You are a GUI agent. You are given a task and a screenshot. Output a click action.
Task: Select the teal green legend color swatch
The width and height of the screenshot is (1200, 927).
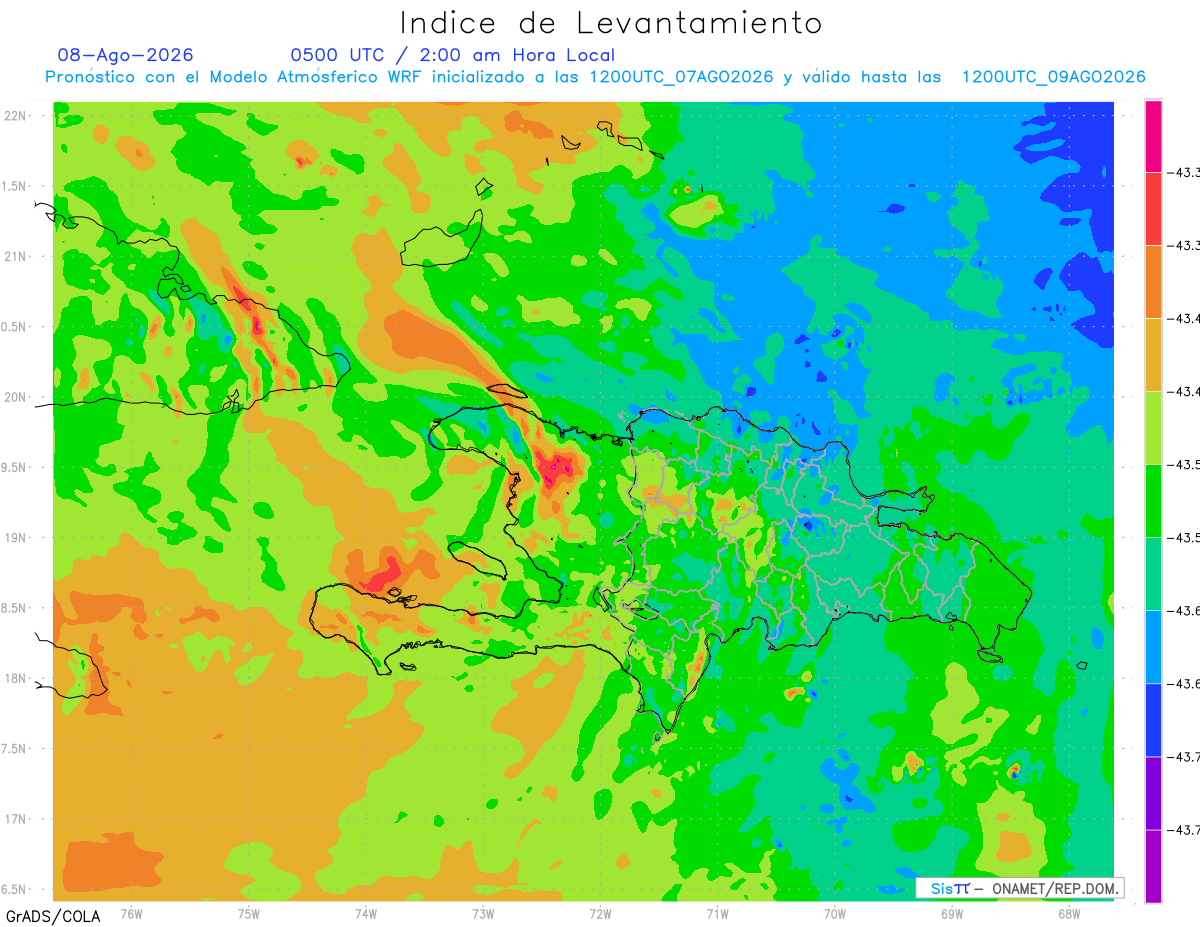tap(1153, 574)
